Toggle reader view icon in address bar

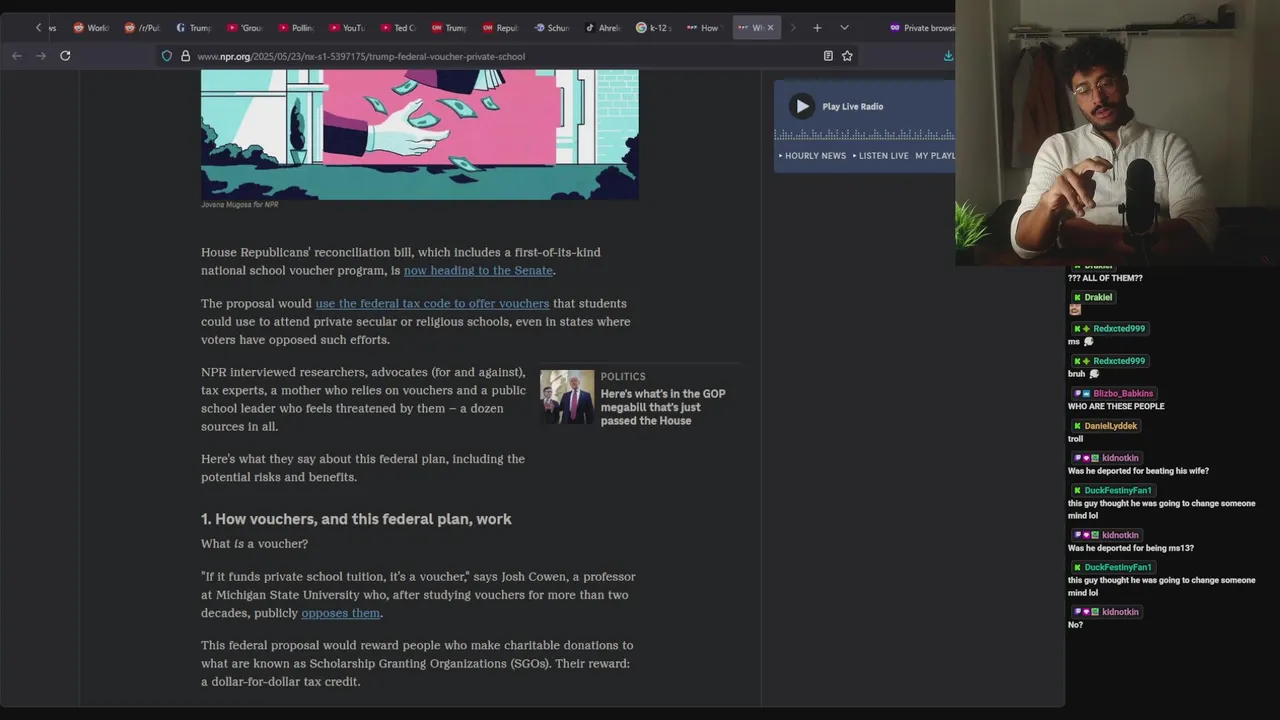pos(828,56)
